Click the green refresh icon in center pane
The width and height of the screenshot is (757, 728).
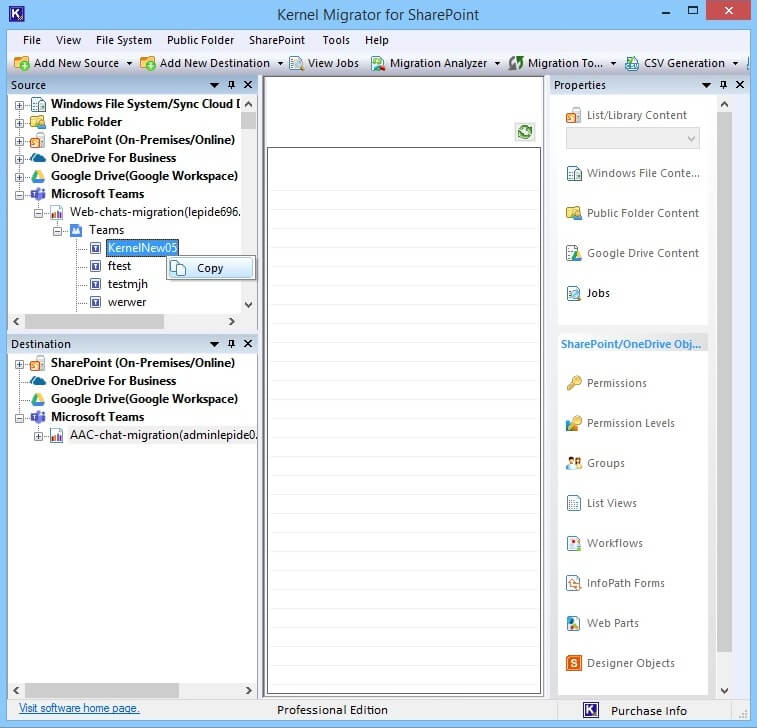coord(525,132)
